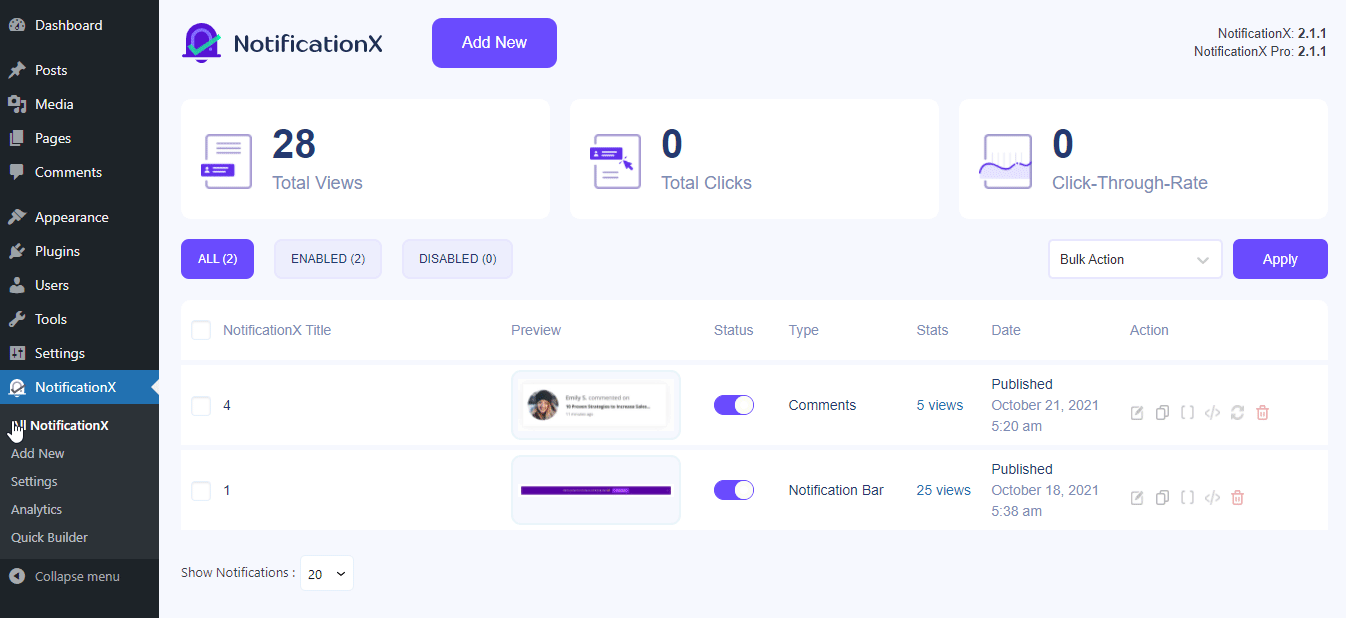This screenshot has height=618, width=1346.
Task: Open Settings in the NotificationX submenu
Action: 34,481
